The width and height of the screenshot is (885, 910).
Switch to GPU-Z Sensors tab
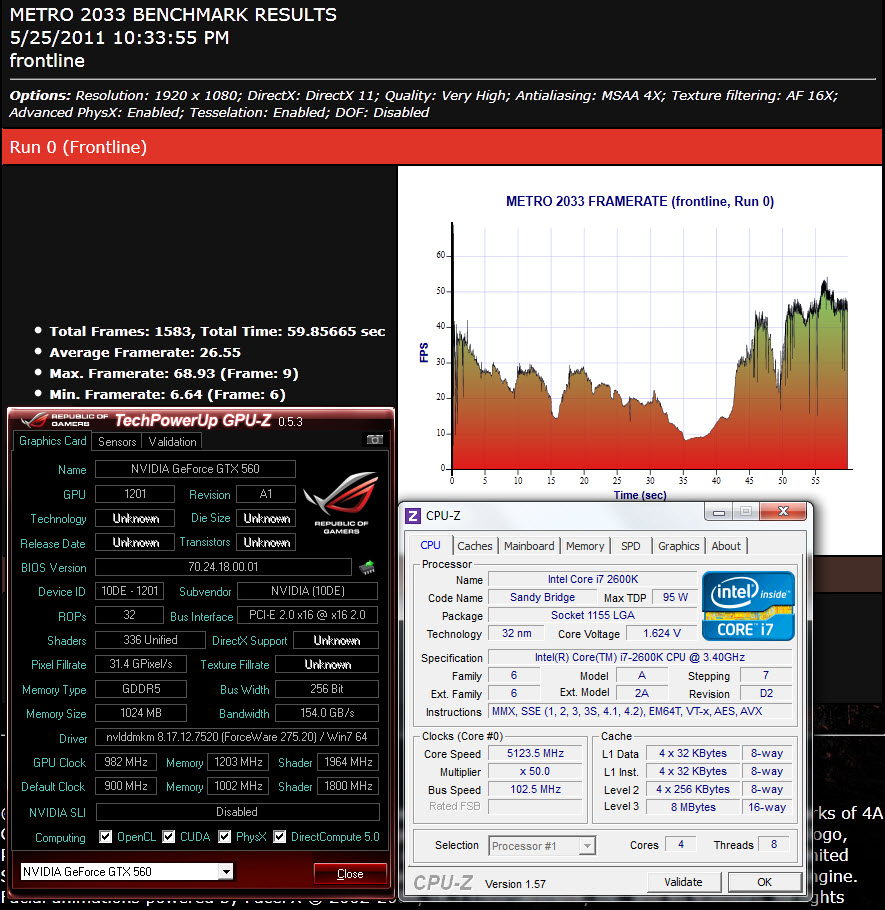117,442
